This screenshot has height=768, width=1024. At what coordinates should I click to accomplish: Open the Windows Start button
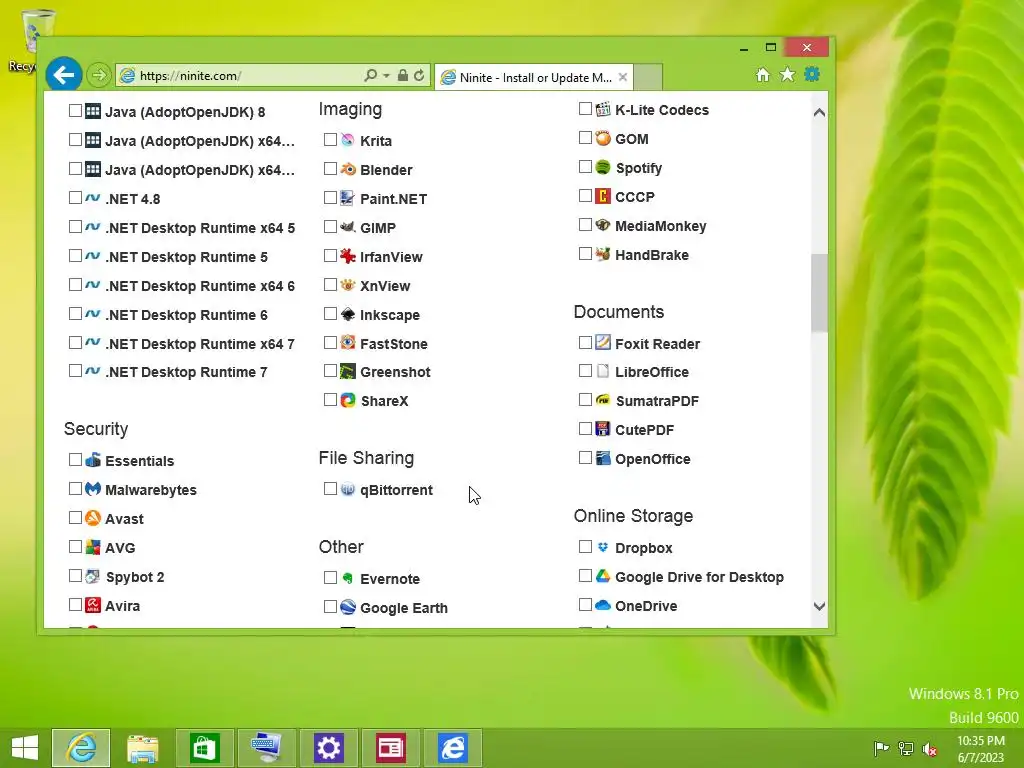tap(25, 748)
